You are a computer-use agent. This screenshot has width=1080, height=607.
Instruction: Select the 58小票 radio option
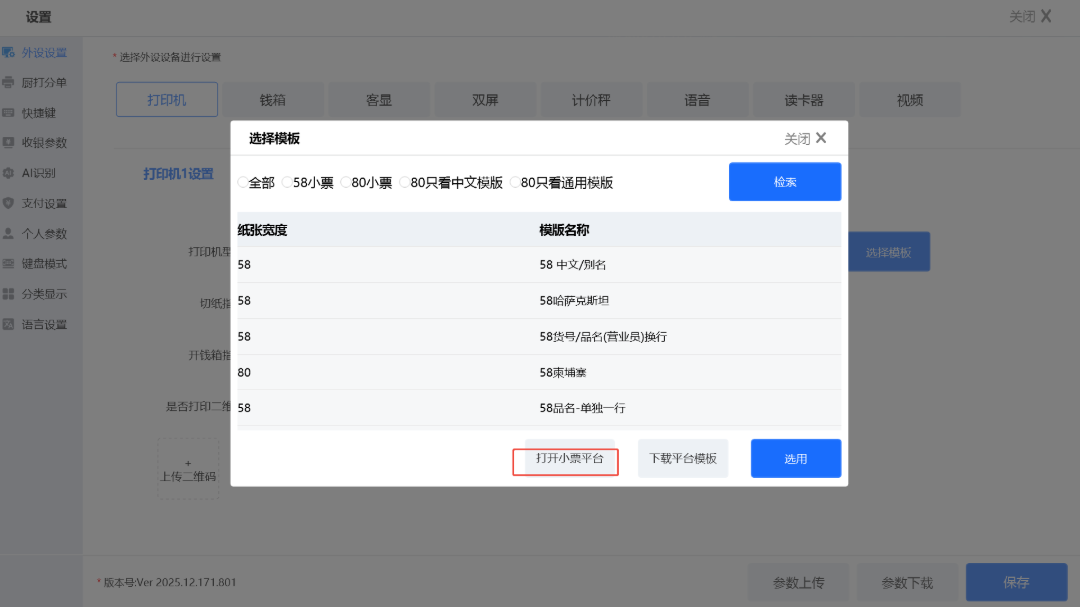click(287, 183)
